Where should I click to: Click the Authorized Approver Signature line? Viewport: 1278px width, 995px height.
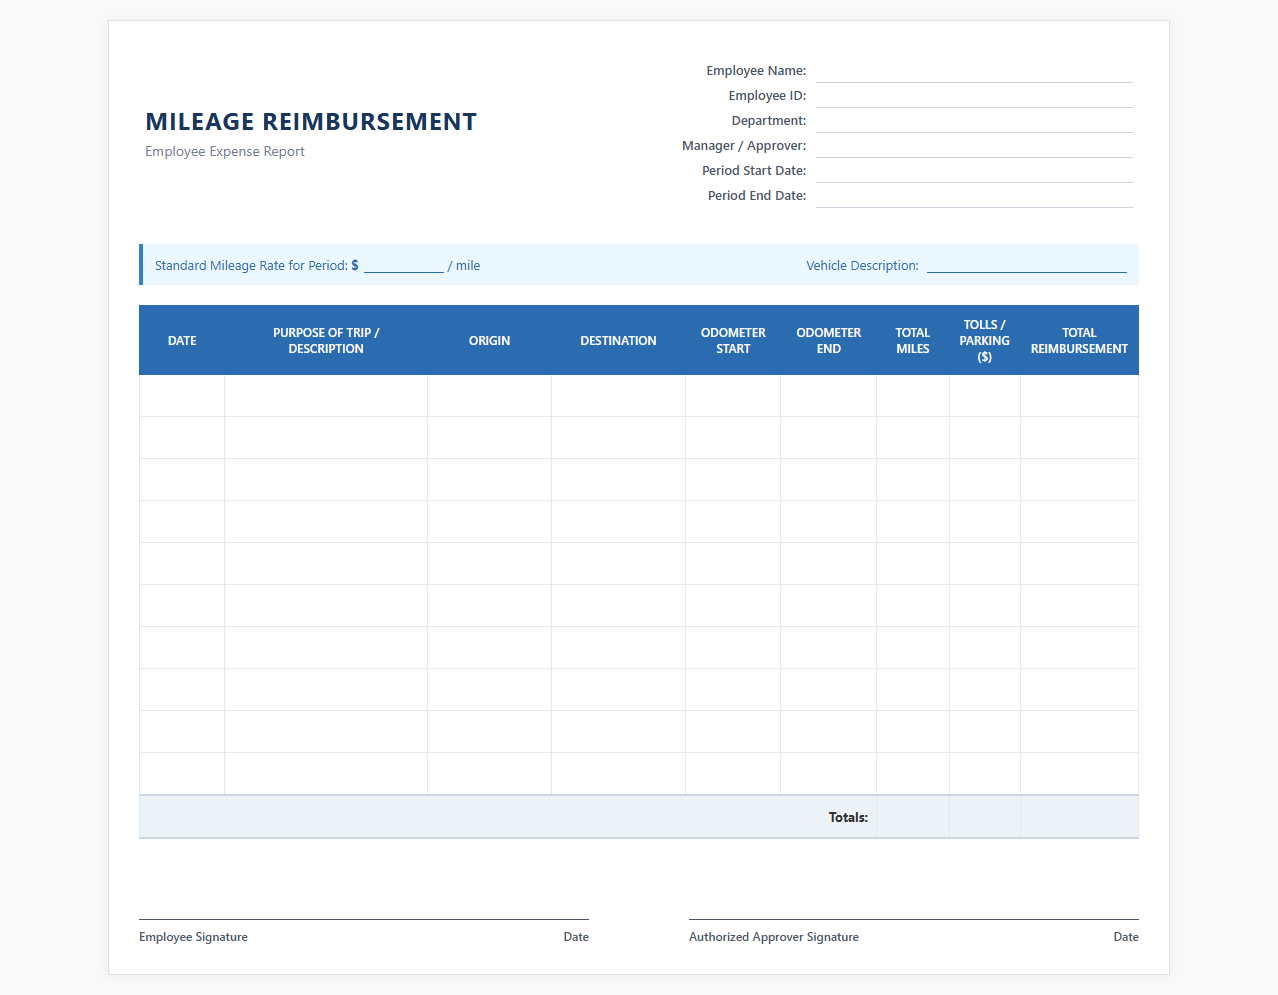coord(914,919)
